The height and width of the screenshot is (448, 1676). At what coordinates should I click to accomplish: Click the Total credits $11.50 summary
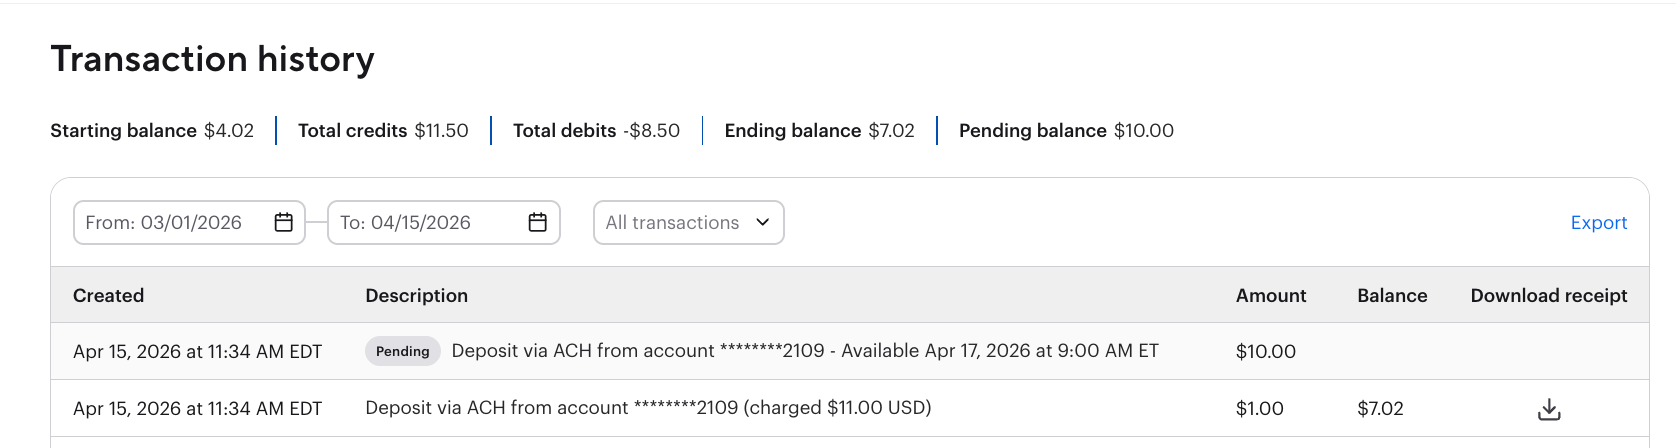(x=383, y=131)
